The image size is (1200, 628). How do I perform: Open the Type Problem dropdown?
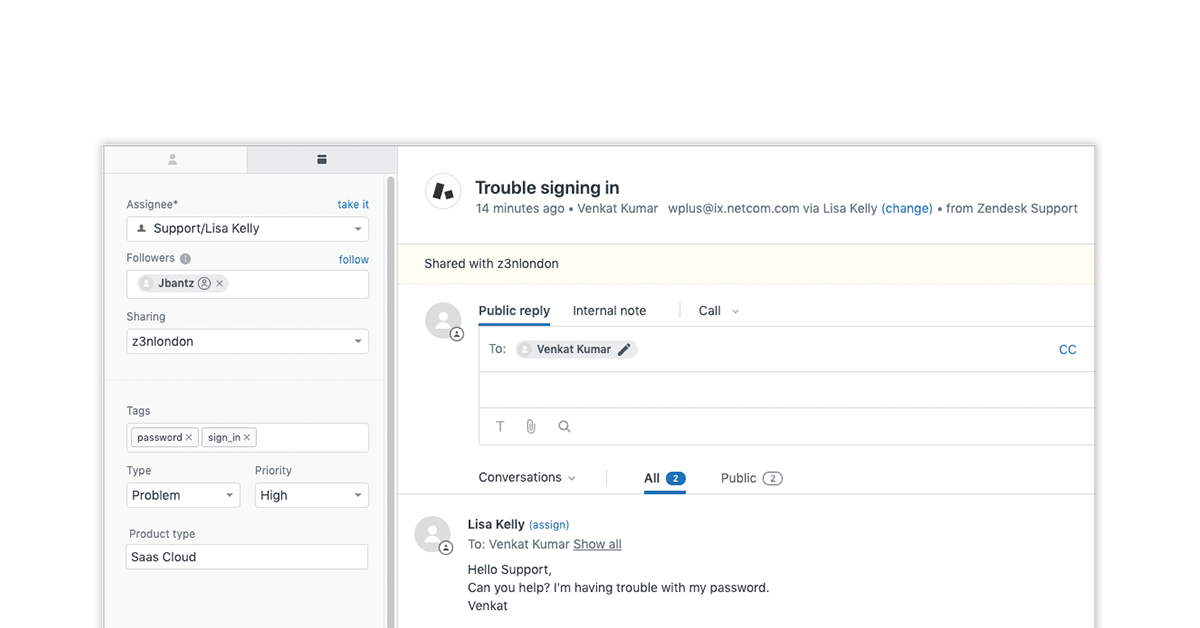tap(183, 496)
